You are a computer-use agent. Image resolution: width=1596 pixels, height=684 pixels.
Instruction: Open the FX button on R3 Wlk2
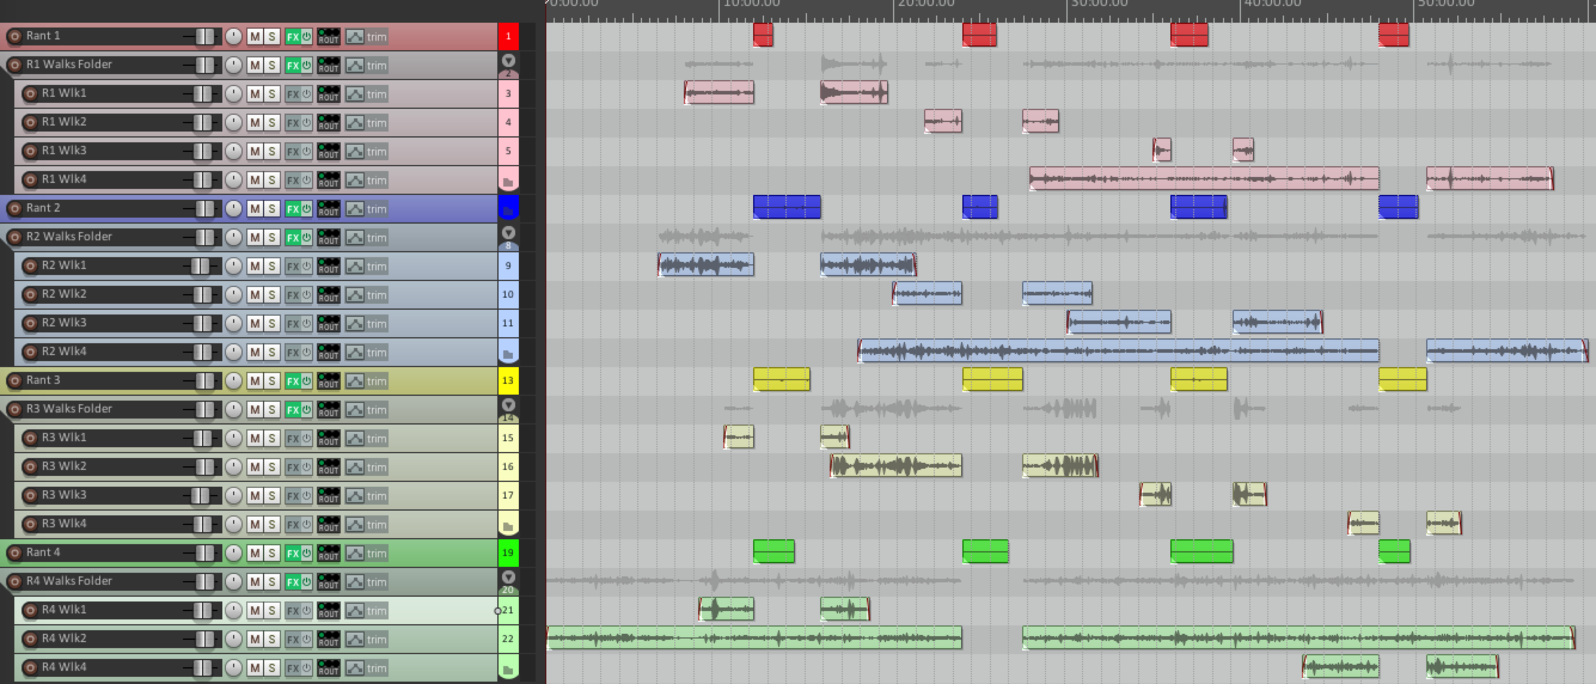pos(292,467)
